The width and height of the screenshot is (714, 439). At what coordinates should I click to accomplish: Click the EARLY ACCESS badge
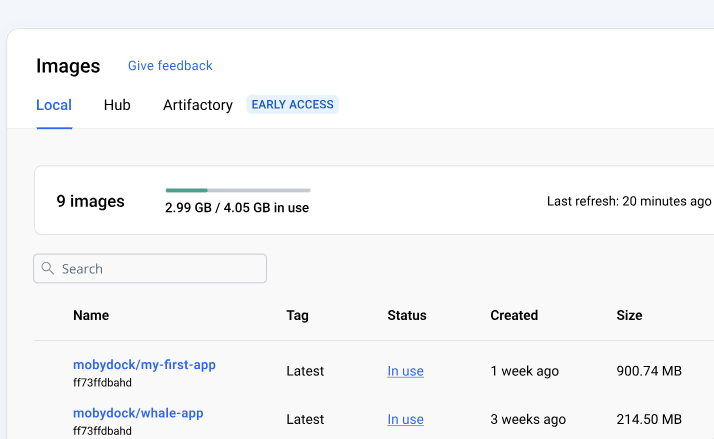point(292,104)
